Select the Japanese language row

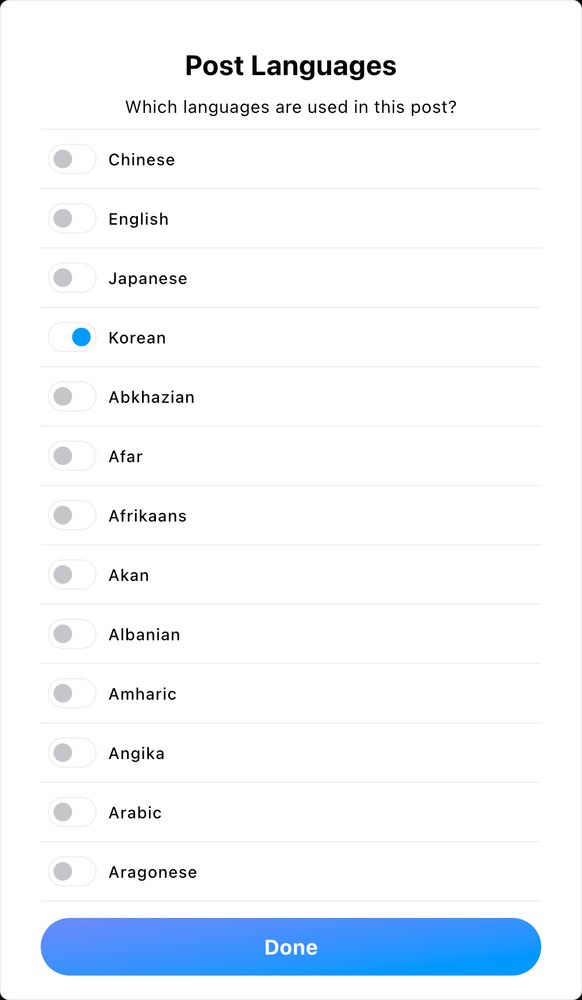coord(147,278)
